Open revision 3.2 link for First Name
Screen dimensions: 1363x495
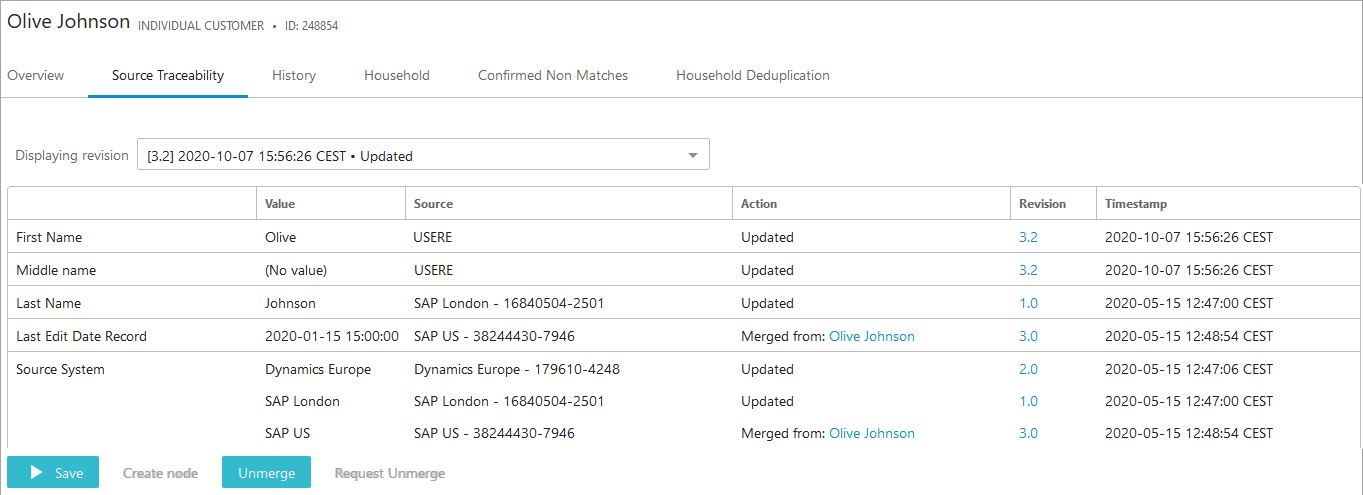(x=1028, y=237)
